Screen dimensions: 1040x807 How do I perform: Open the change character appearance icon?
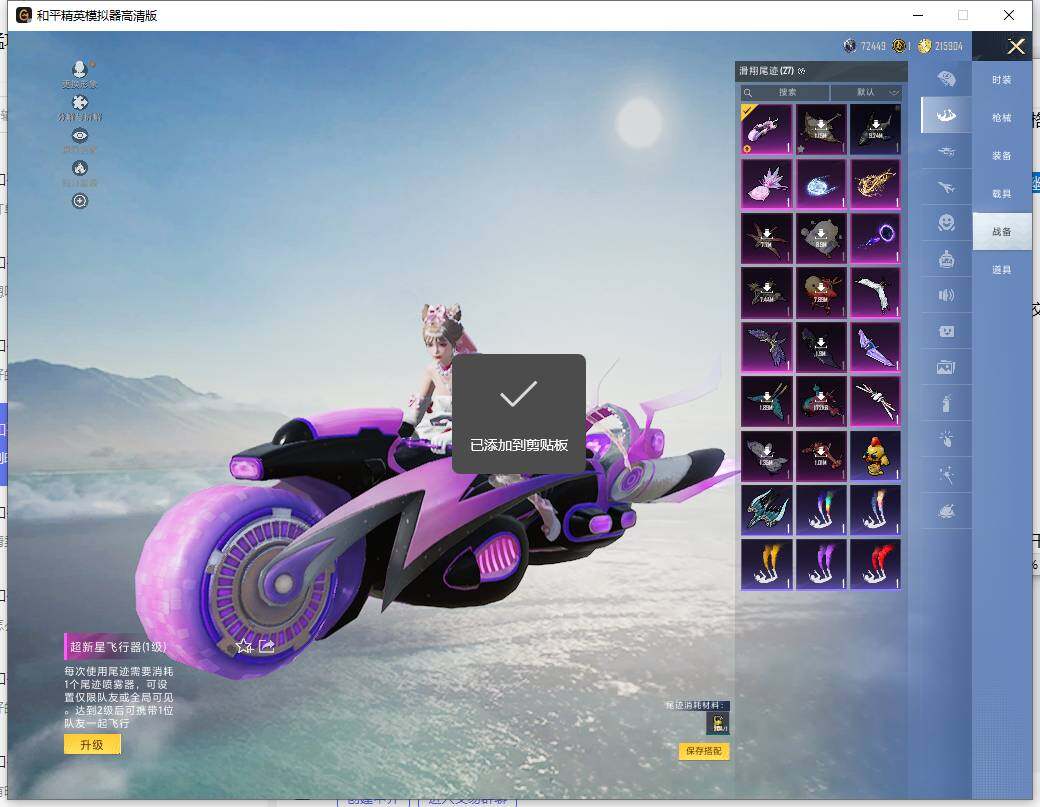[80, 69]
